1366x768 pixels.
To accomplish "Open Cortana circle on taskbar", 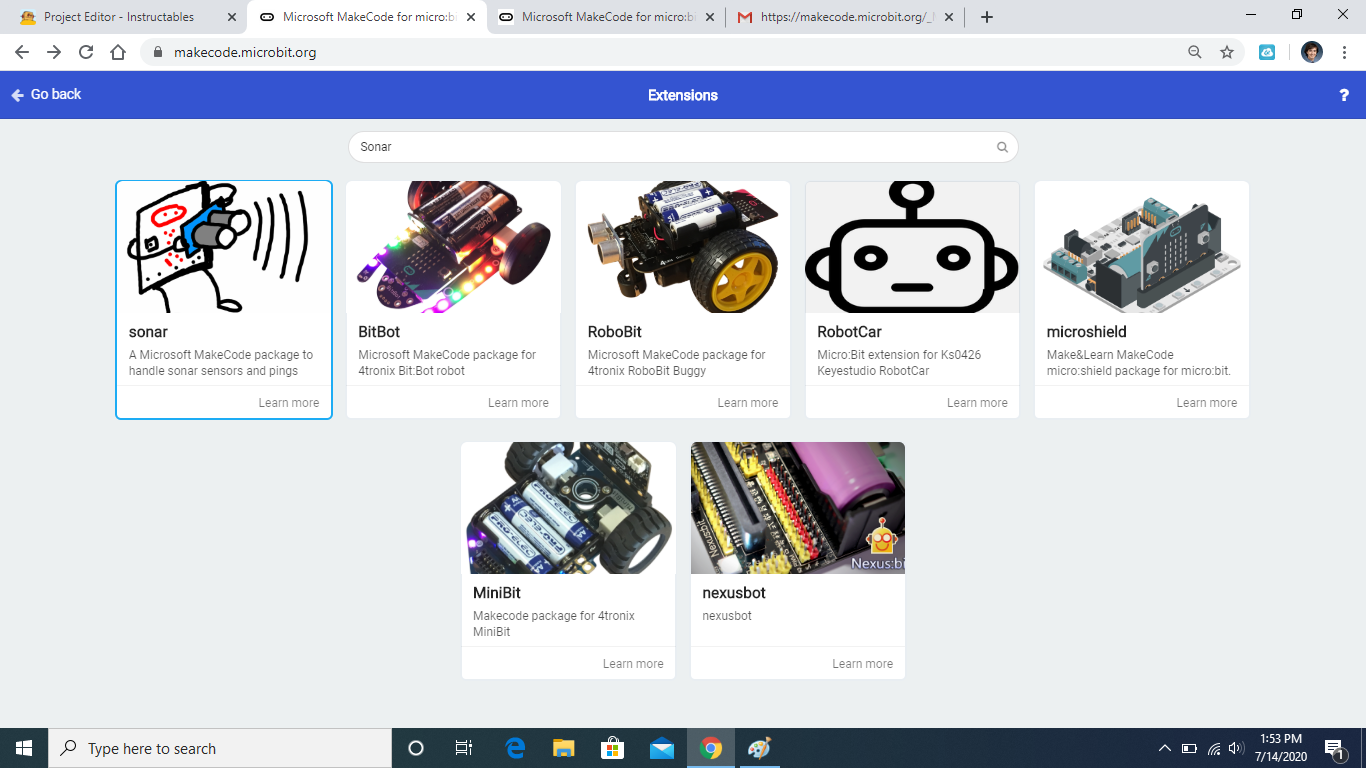I will tap(416, 748).
